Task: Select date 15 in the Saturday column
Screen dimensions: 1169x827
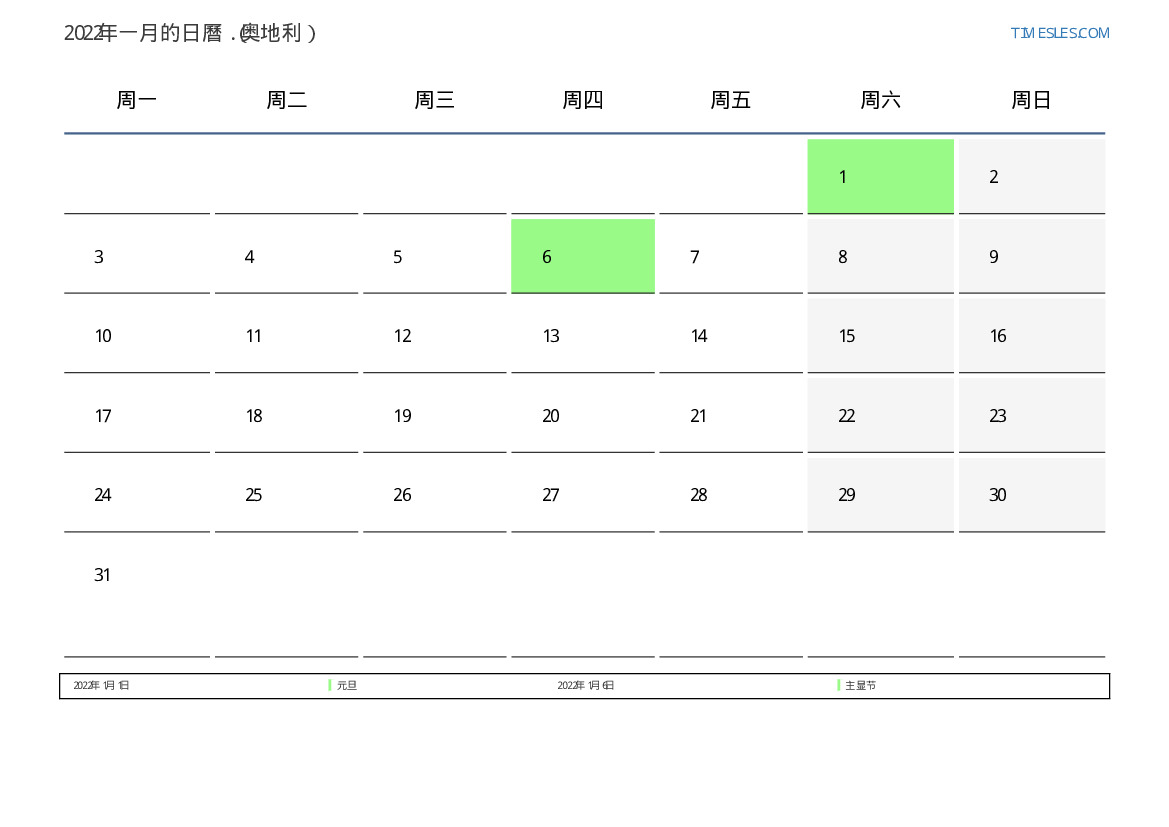Action: click(847, 336)
